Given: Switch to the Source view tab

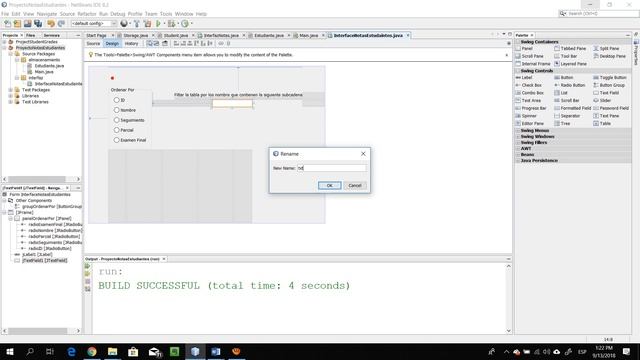Looking at the screenshot, I should [93, 43].
